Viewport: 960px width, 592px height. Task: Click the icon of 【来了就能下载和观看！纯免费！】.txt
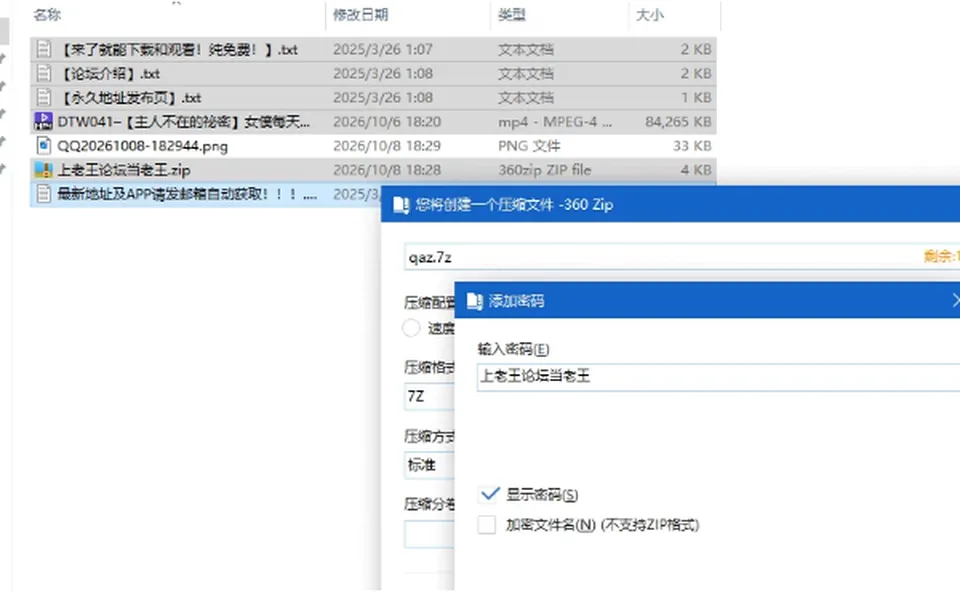pyautogui.click(x=43, y=49)
